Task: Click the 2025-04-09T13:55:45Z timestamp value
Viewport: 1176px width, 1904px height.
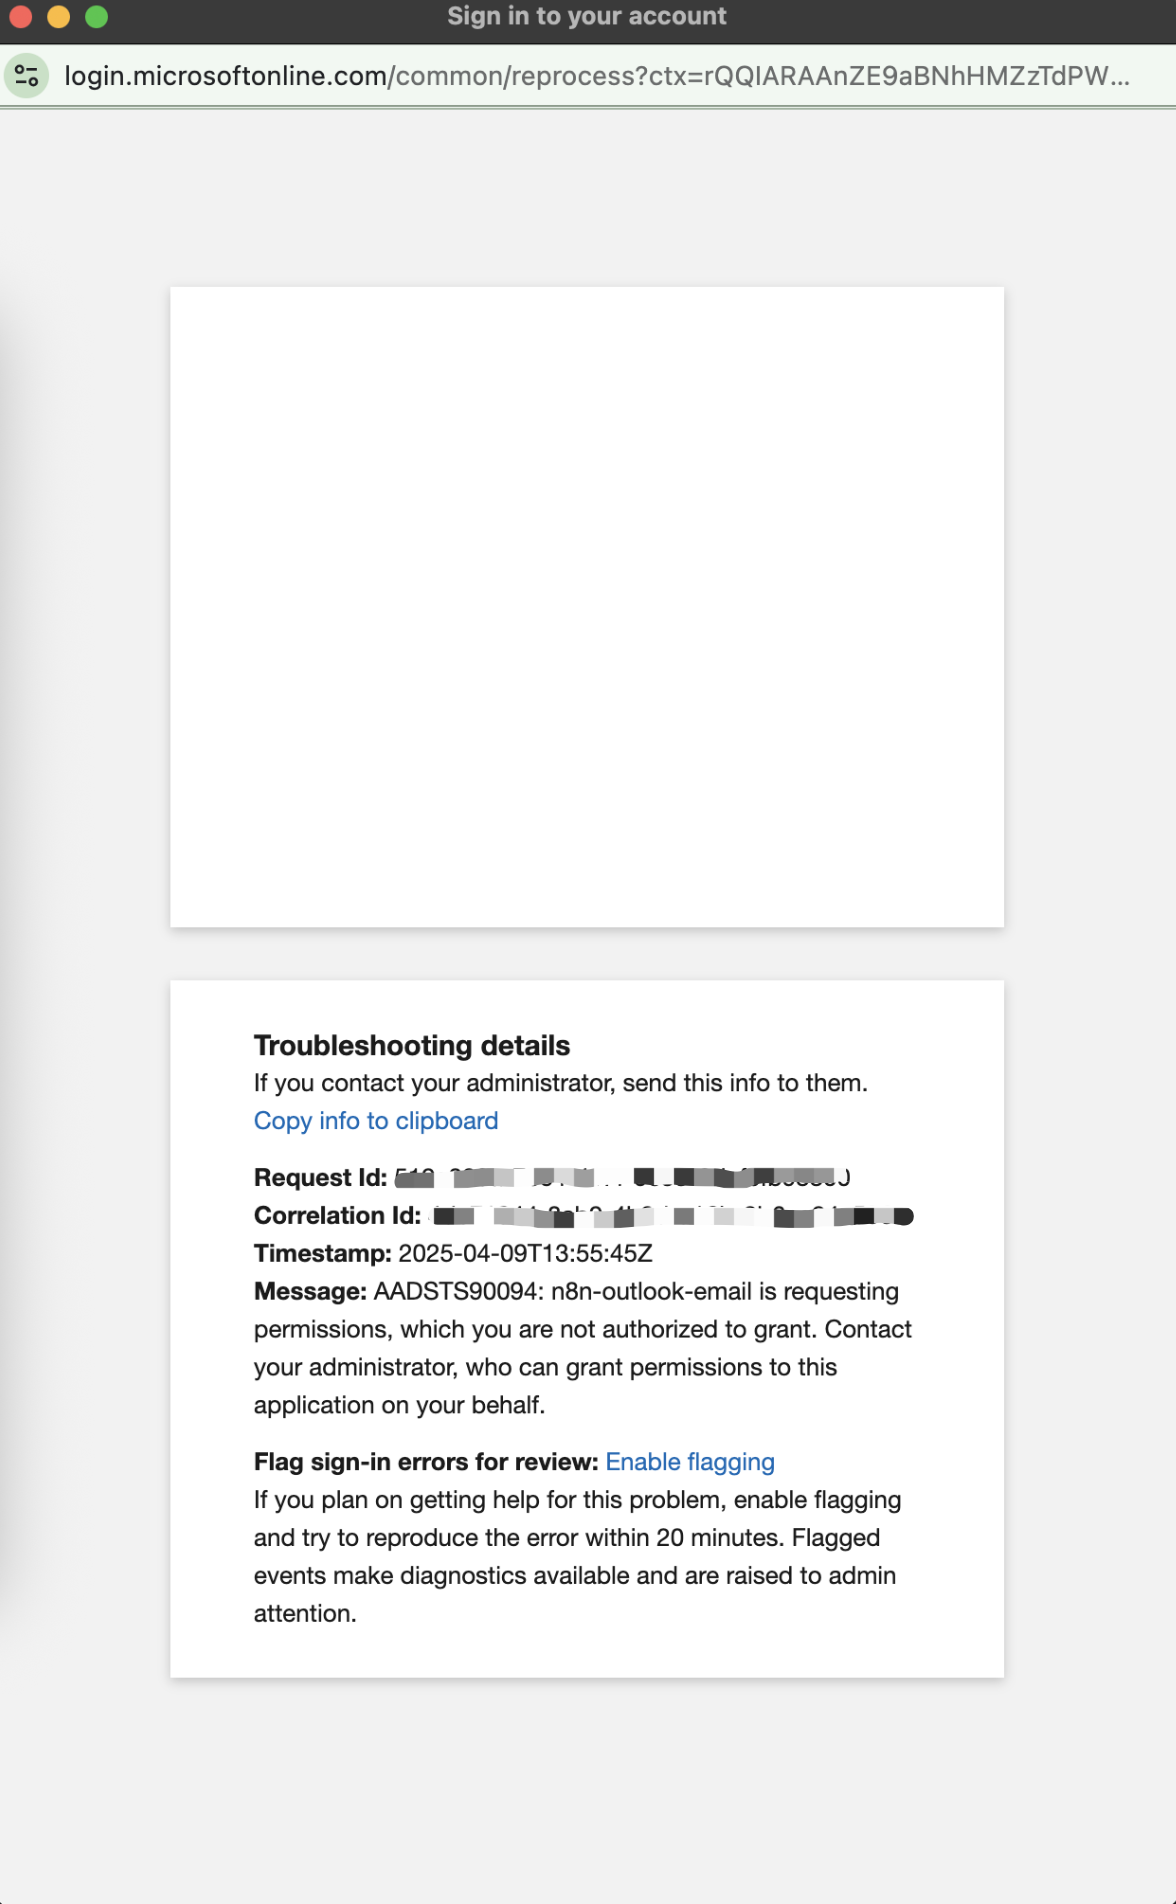Action: pos(525,1254)
